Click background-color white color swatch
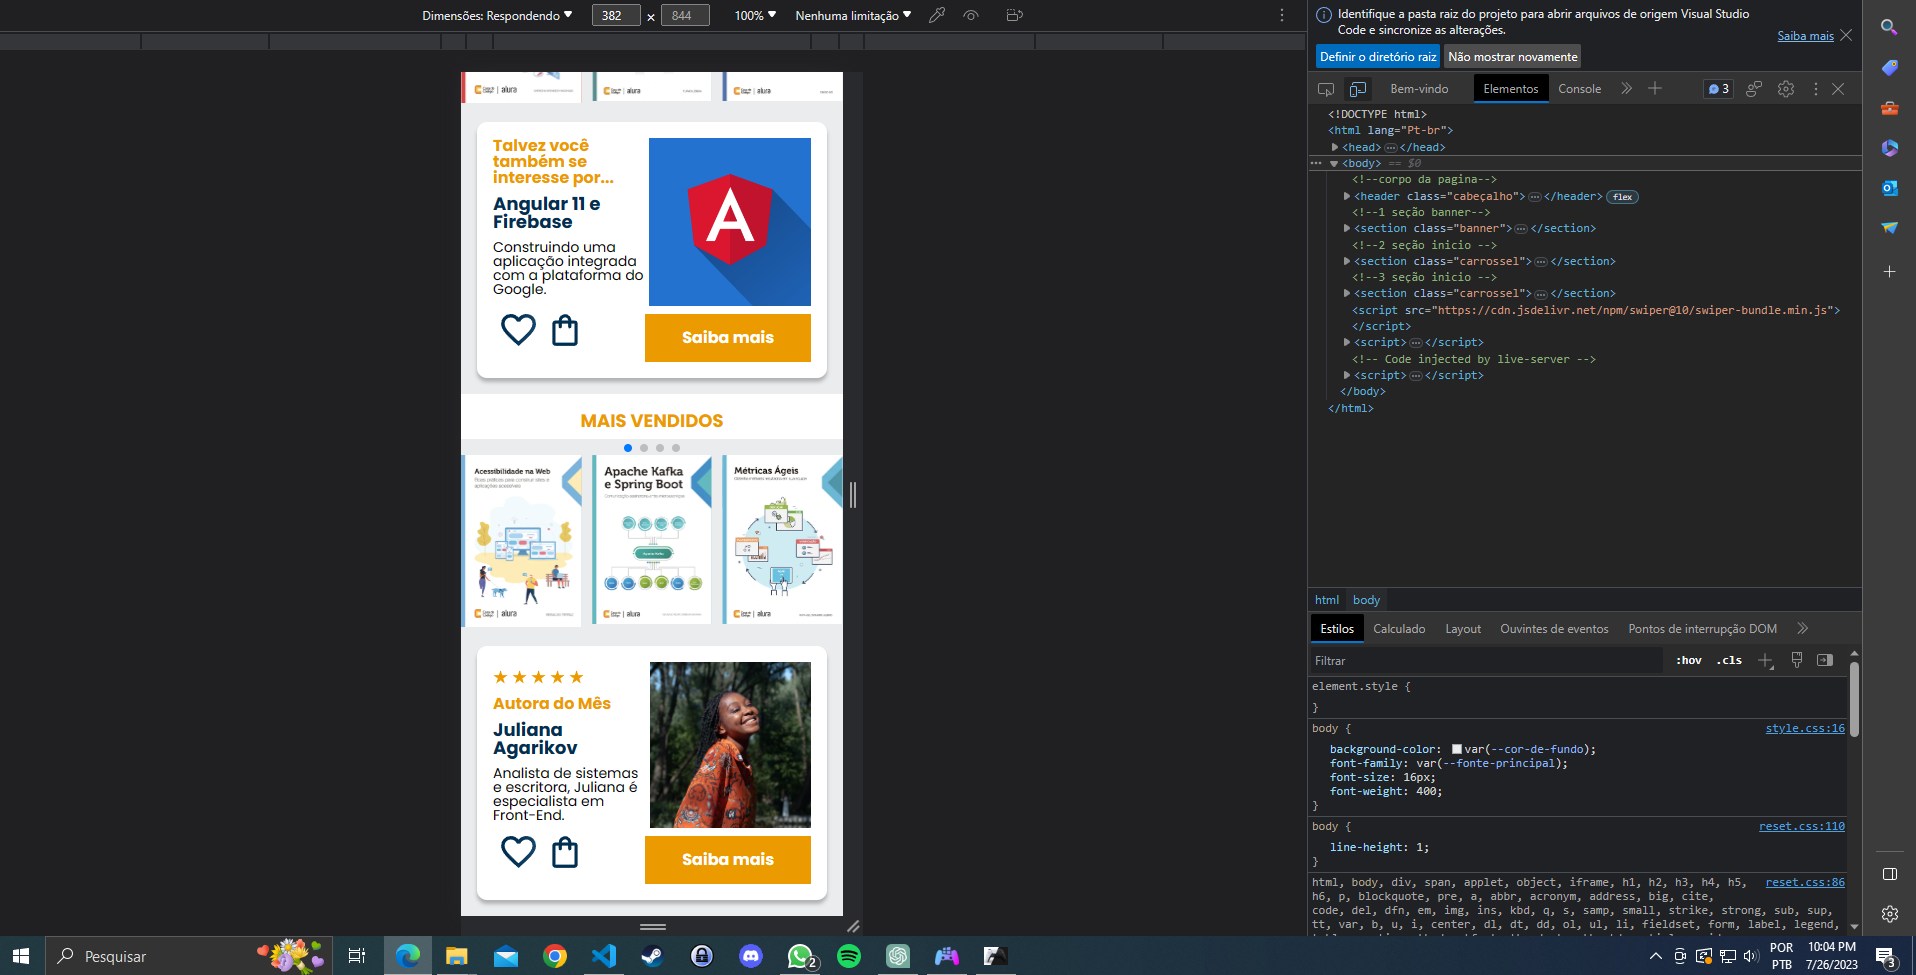Image resolution: width=1916 pixels, height=975 pixels. coord(1457,749)
